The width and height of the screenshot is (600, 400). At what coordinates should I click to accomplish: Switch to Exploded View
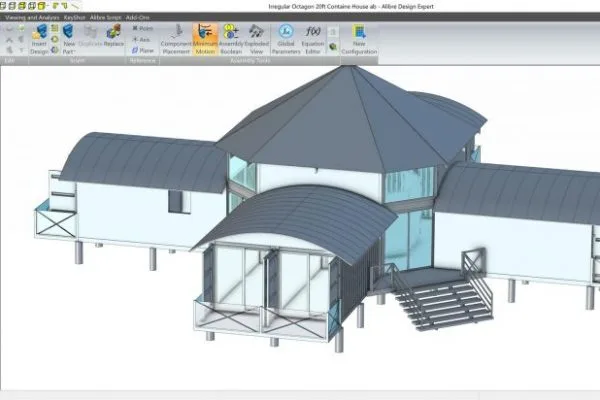256,39
